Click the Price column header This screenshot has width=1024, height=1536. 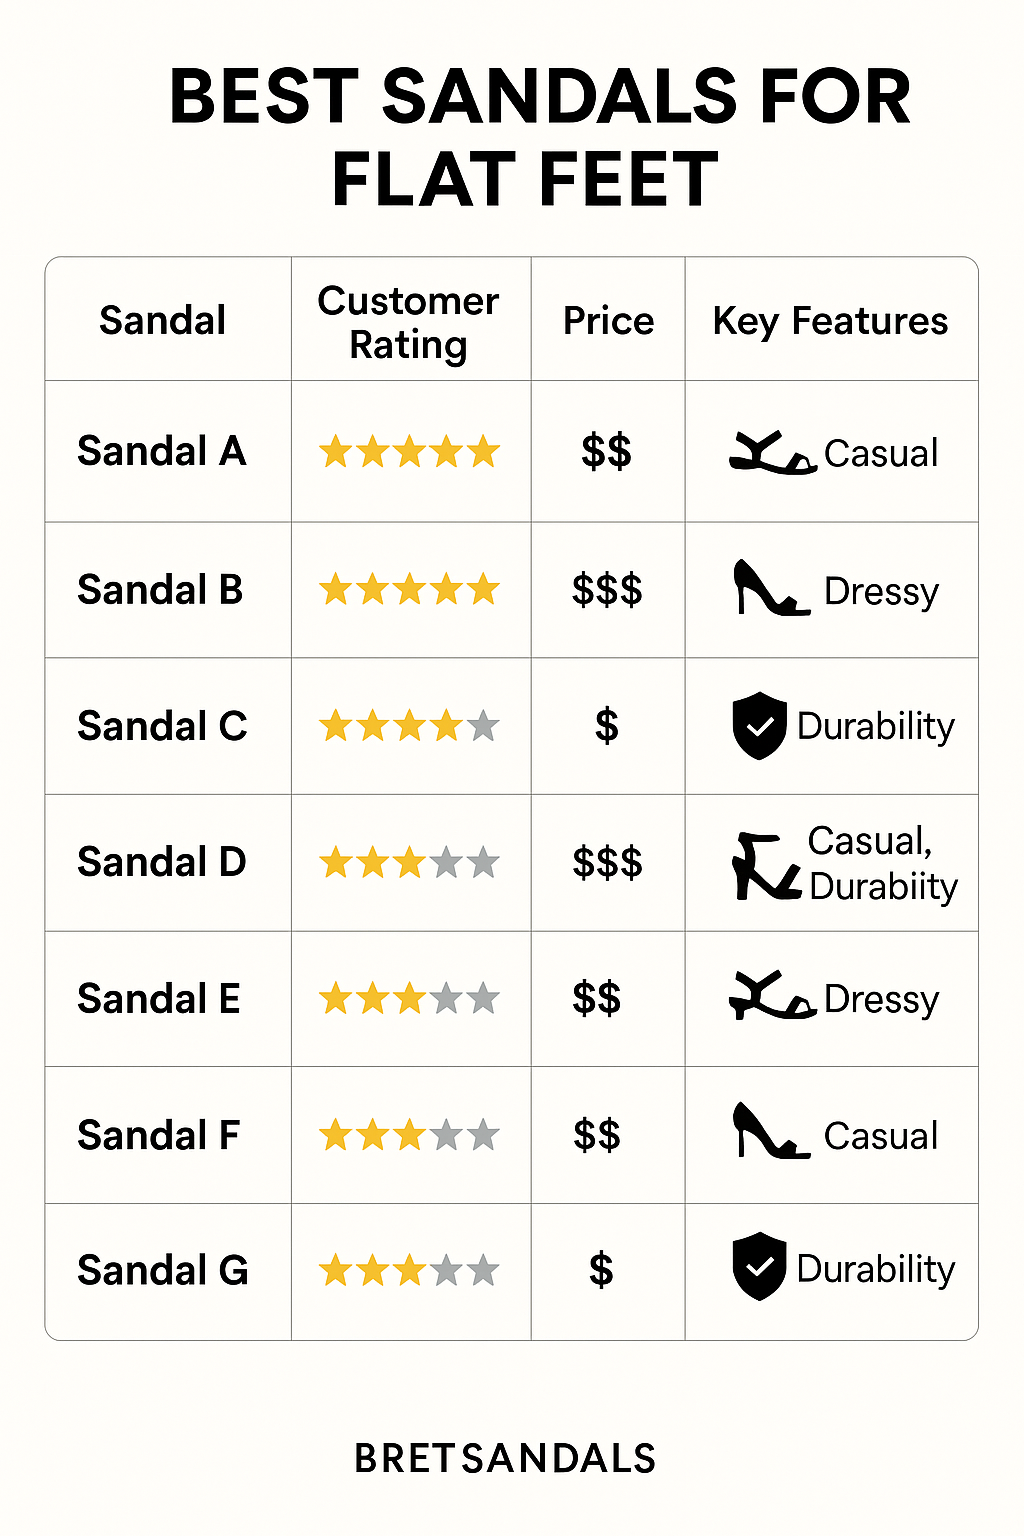pyautogui.click(x=608, y=321)
